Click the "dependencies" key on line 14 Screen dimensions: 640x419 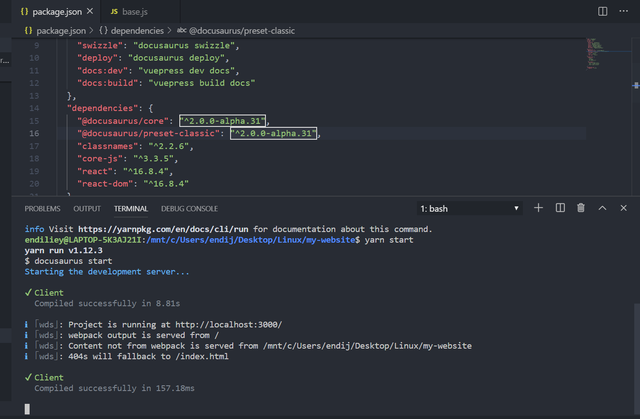(102, 108)
